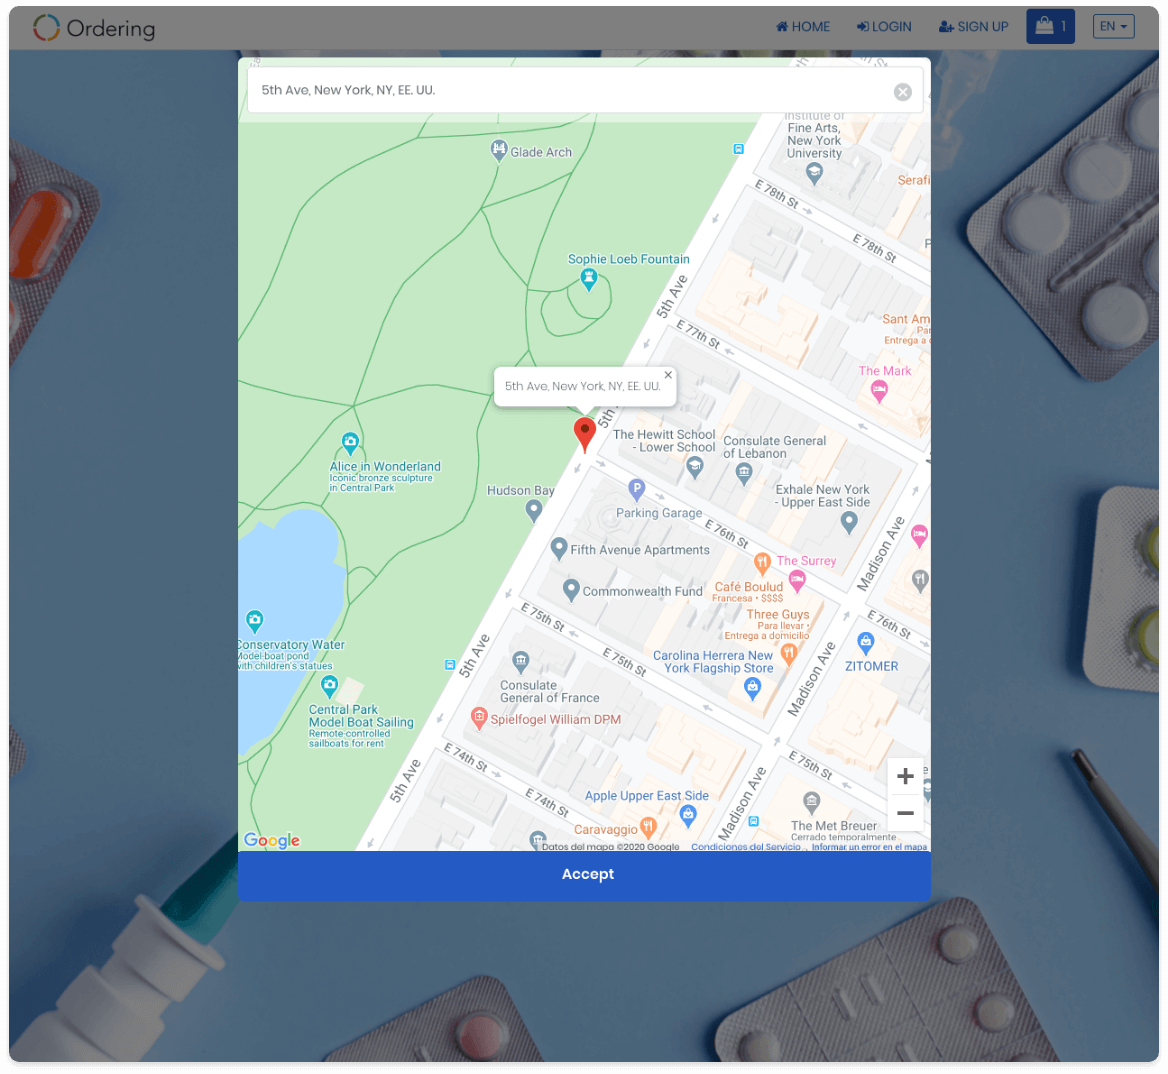Click the E 77th St street label
Screen dimensions: 1168x1074
point(698,334)
